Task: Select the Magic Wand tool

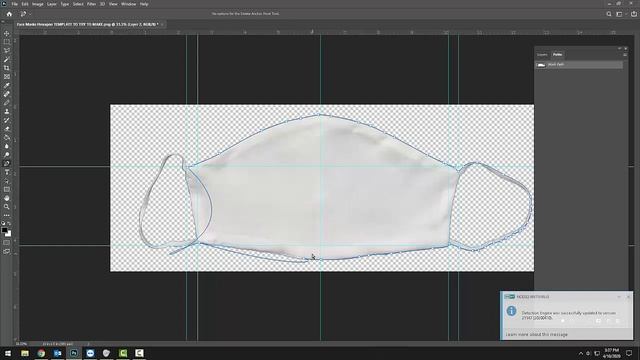Action: tap(7, 59)
